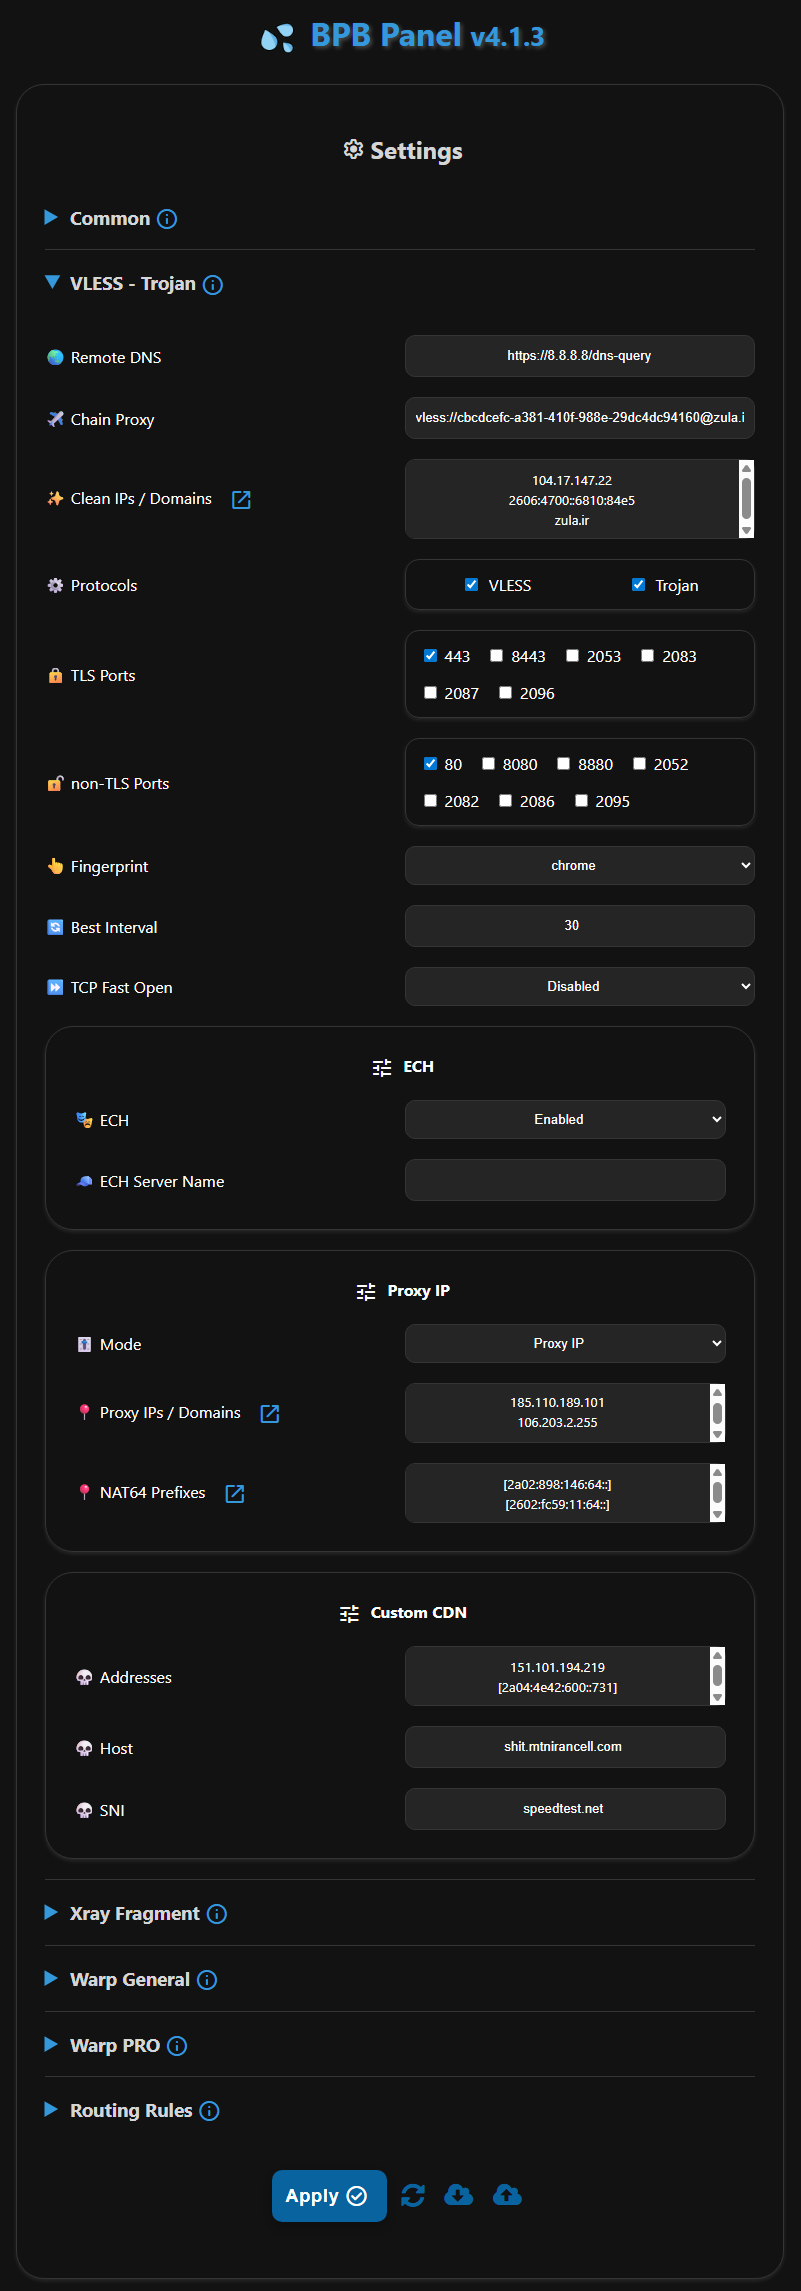The height and width of the screenshot is (2291, 801).
Task: Open the Fingerprint dropdown showing chrome
Action: pyautogui.click(x=579, y=866)
